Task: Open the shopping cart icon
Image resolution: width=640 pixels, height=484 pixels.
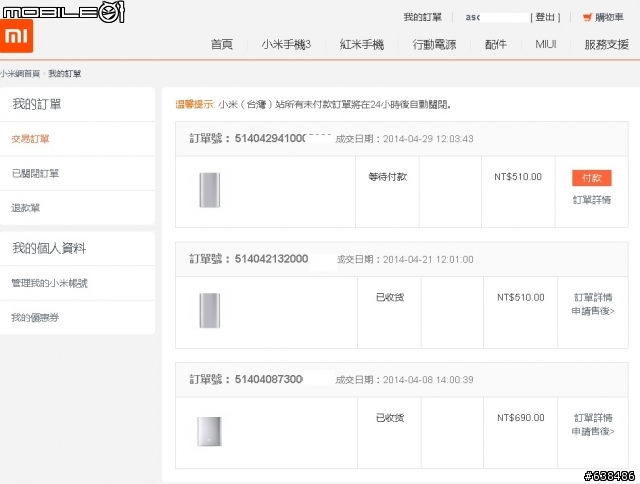Action: pyautogui.click(x=587, y=17)
